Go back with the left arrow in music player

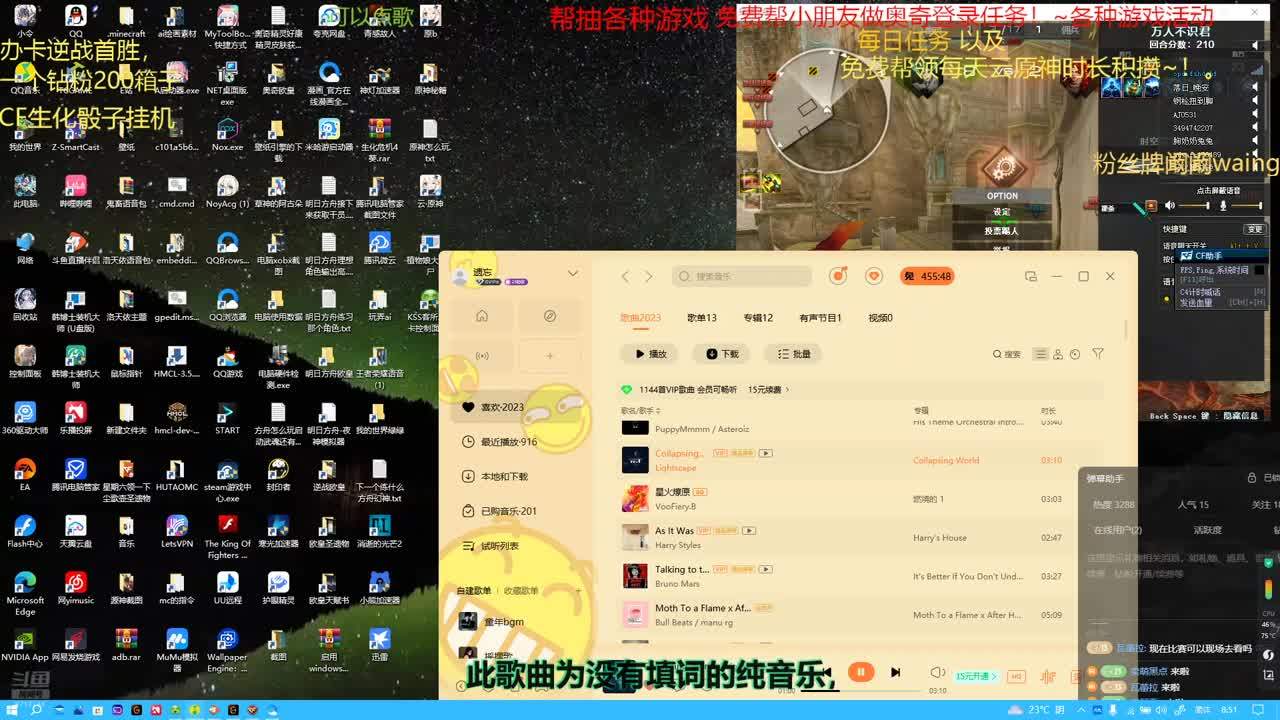tap(625, 276)
